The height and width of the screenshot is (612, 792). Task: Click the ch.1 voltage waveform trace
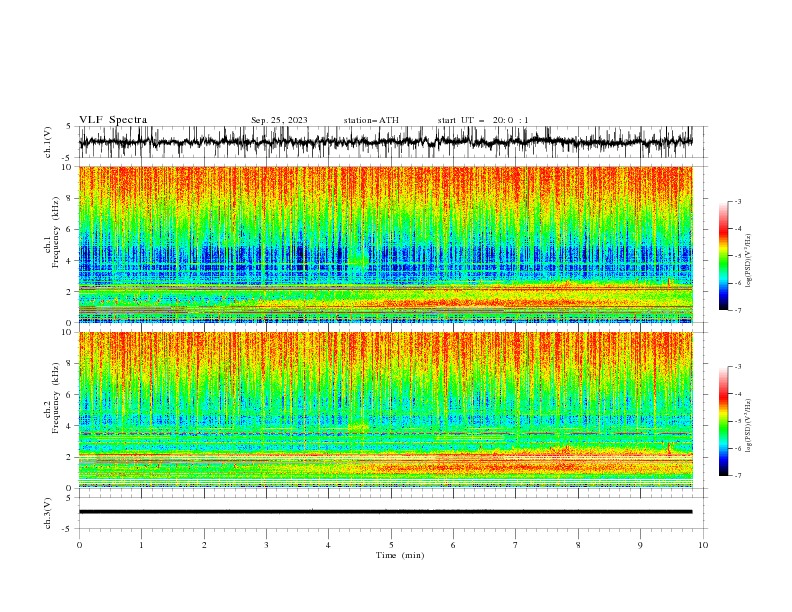click(x=385, y=142)
